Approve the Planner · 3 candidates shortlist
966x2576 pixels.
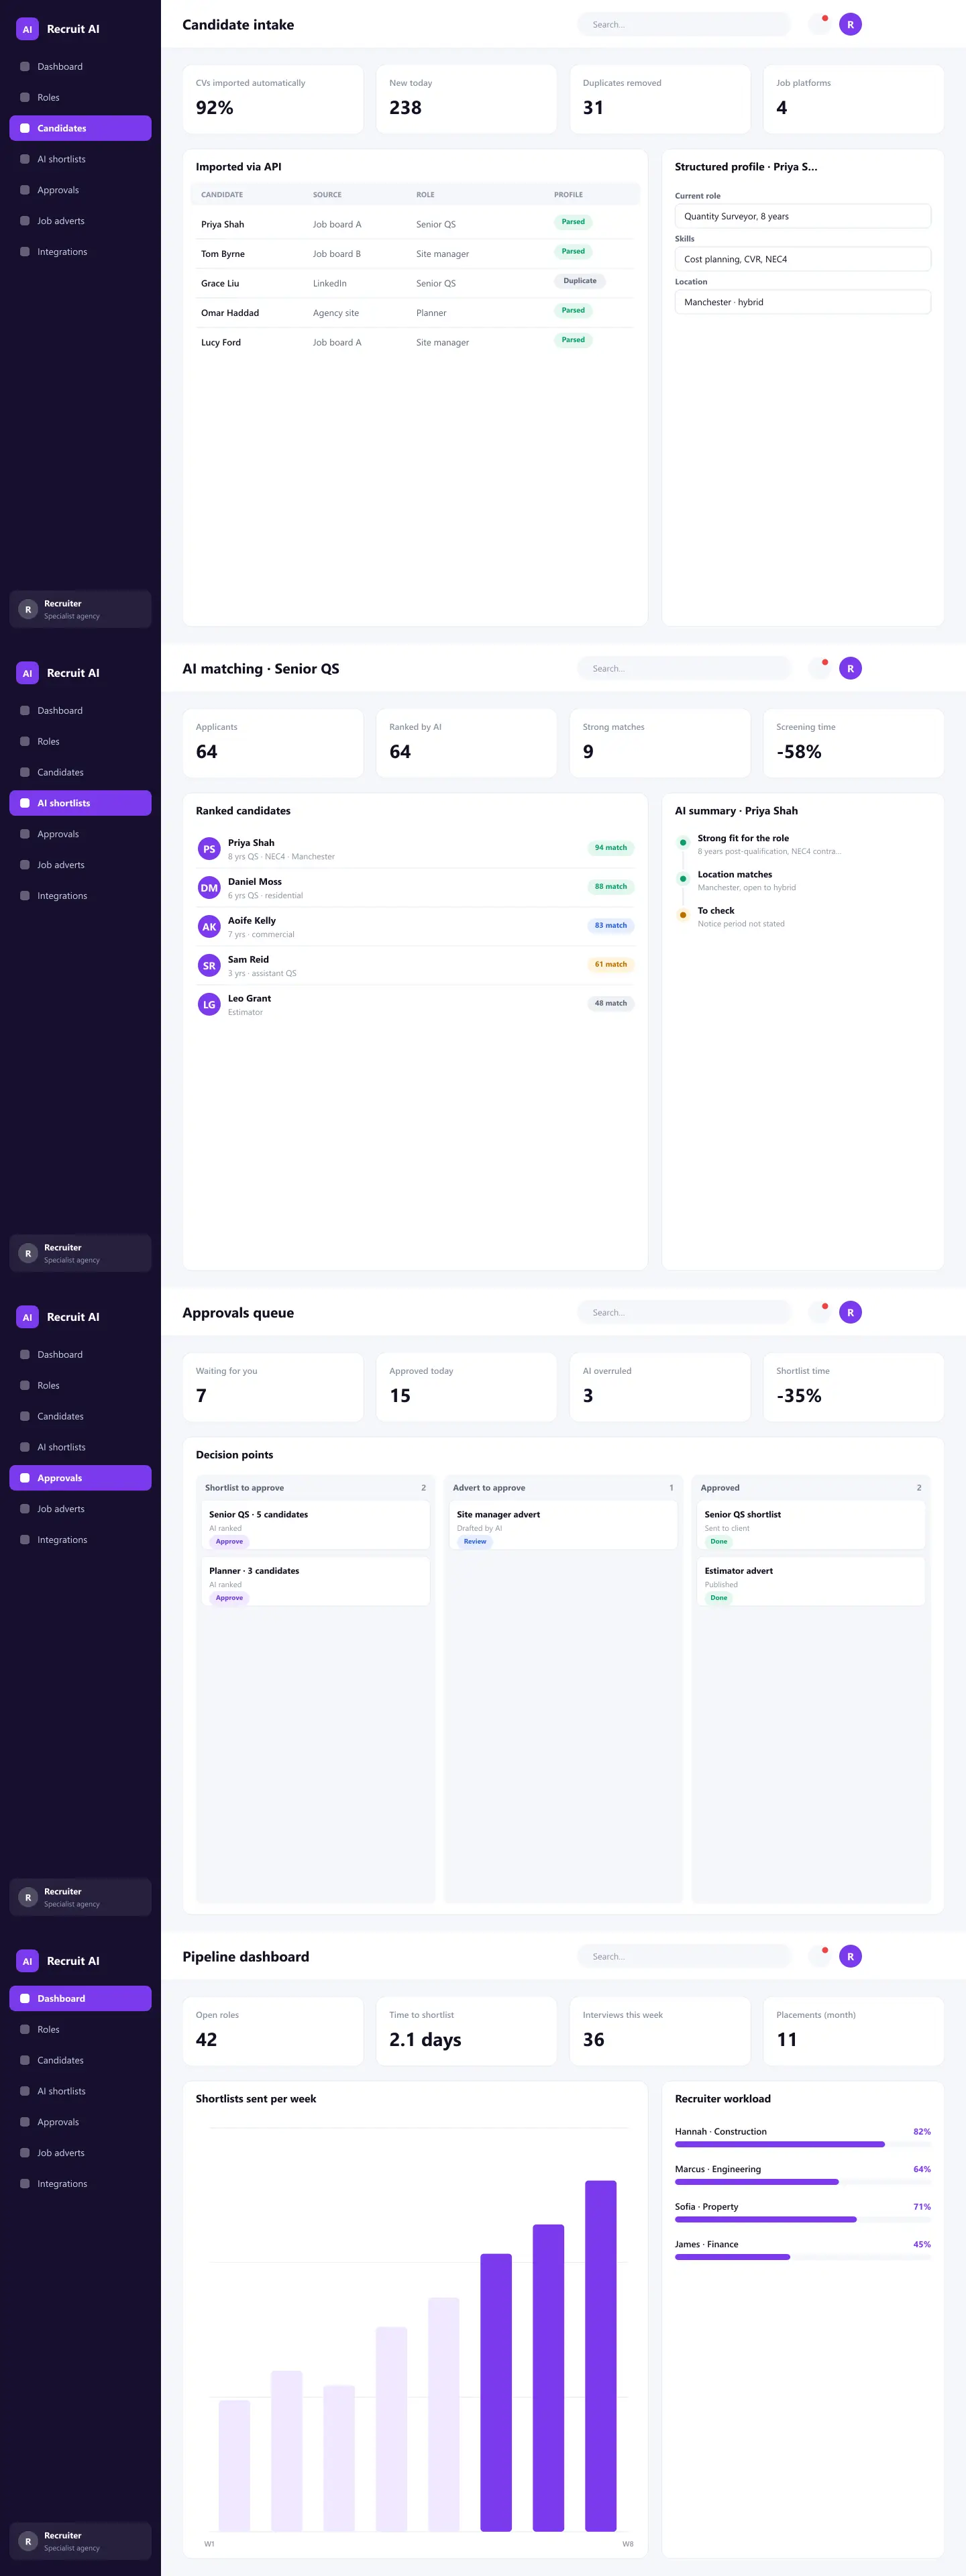click(x=229, y=1597)
